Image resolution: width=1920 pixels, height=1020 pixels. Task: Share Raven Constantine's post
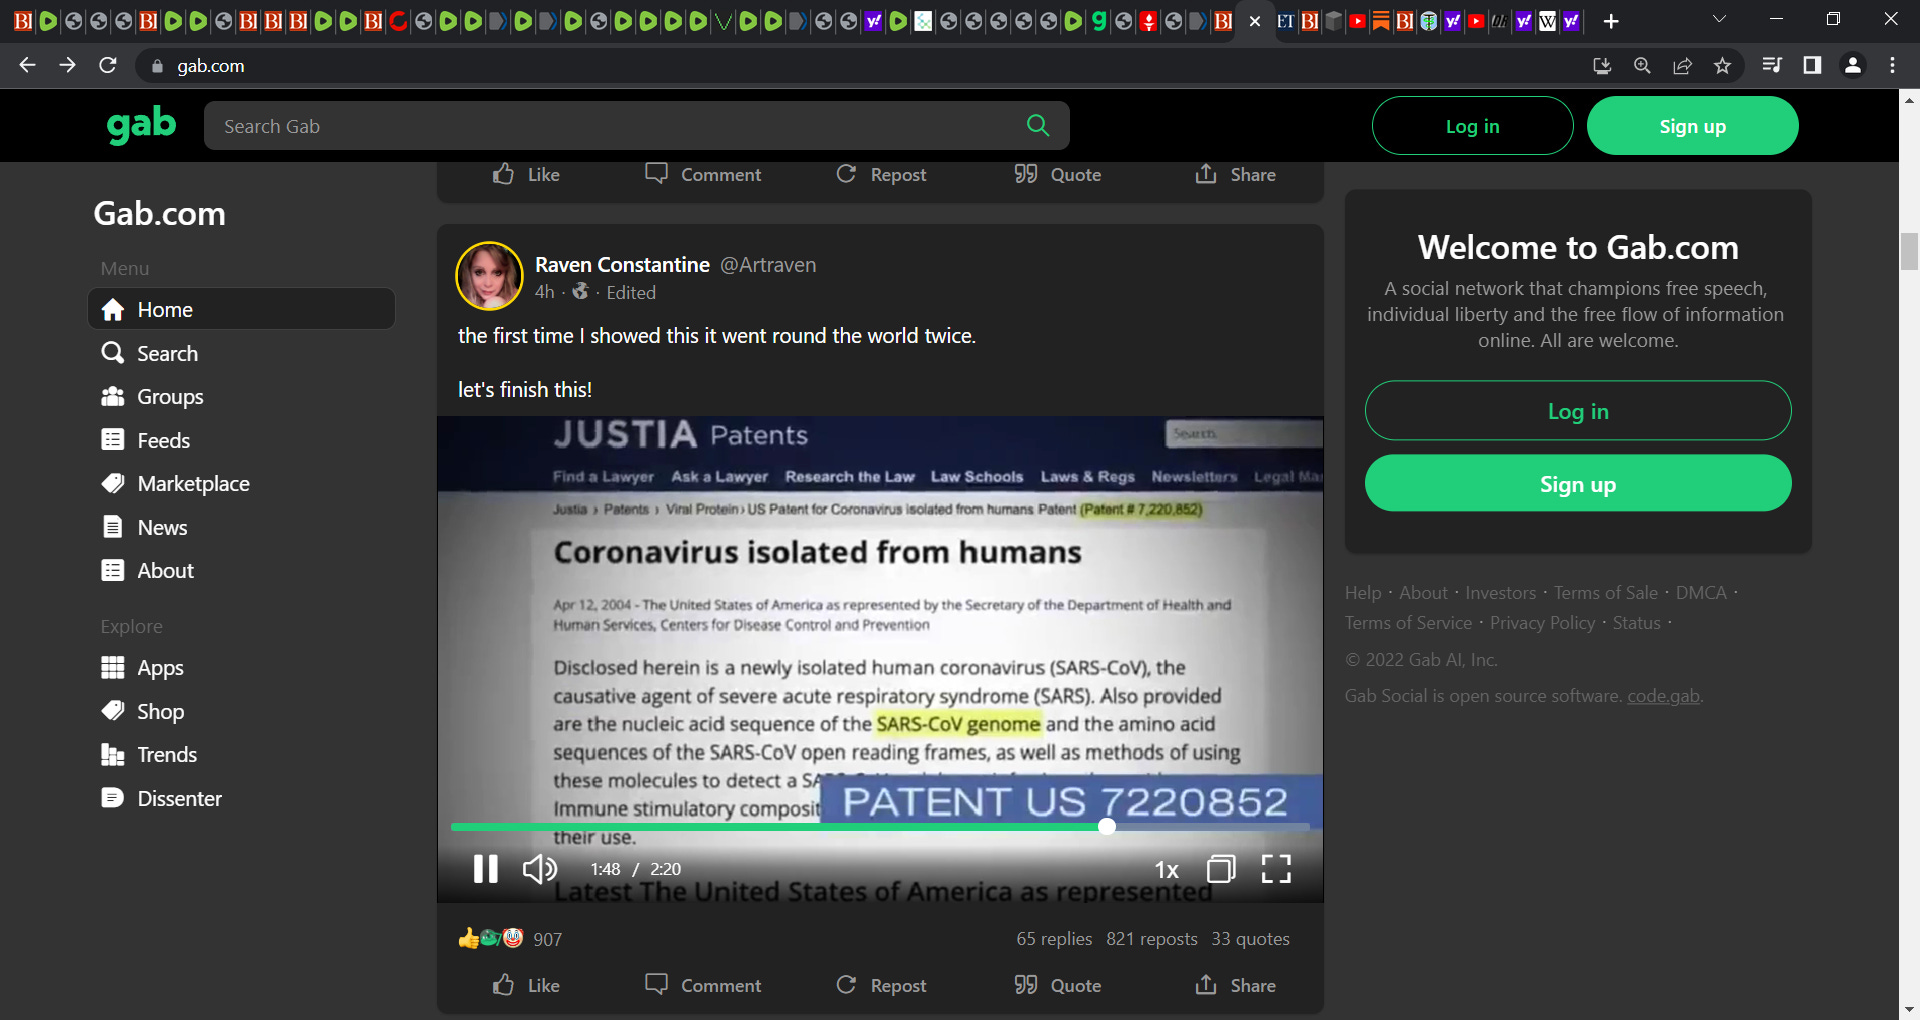point(1235,985)
